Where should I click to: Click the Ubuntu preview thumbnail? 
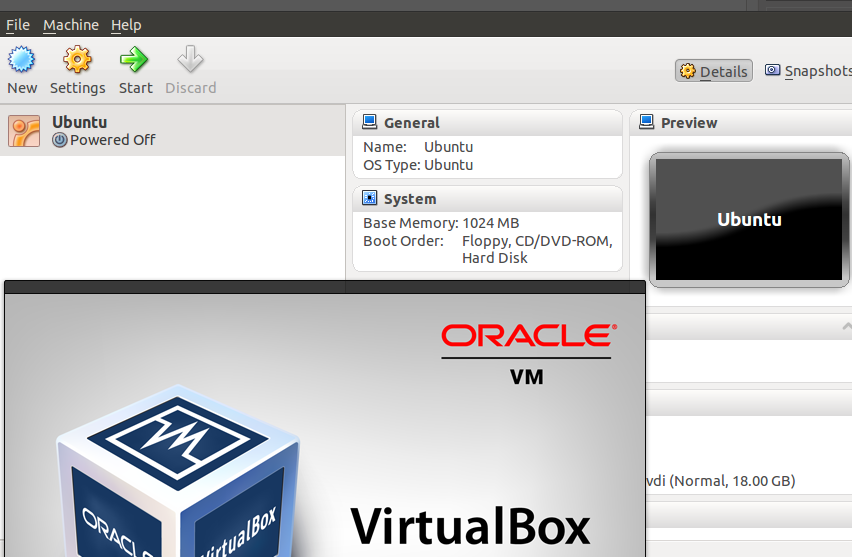point(749,220)
